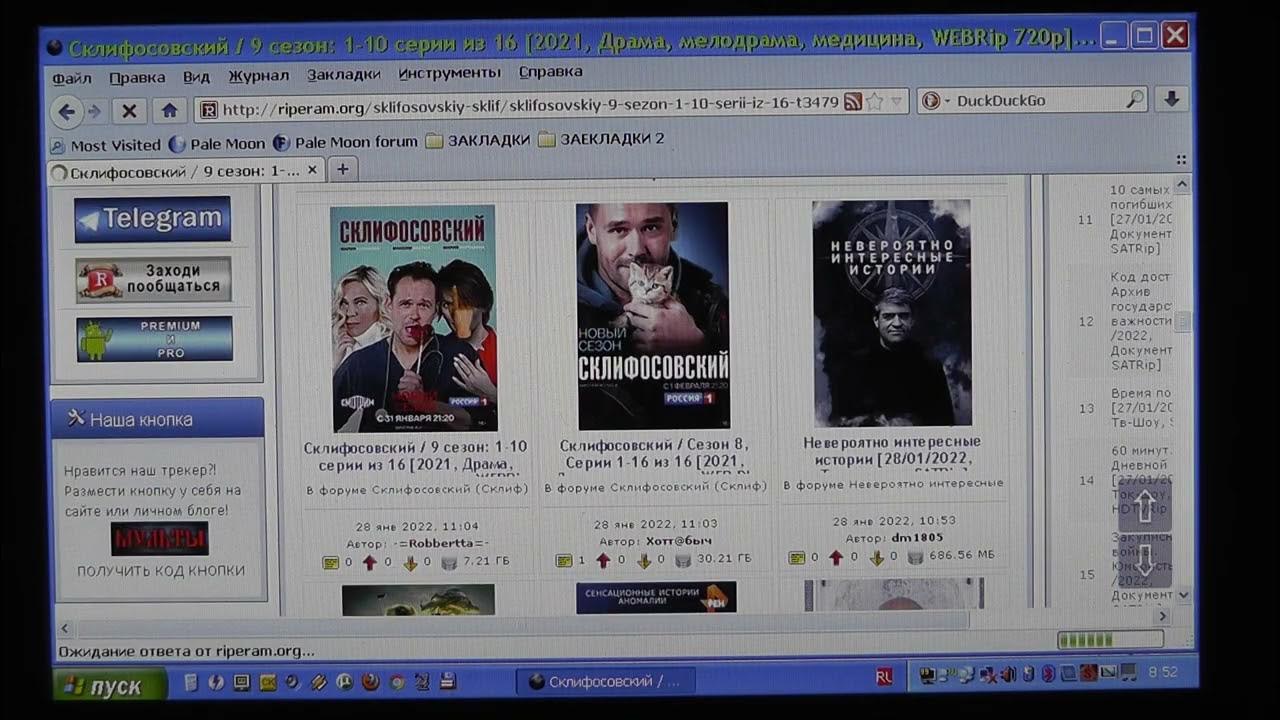Viewport: 1280px width, 720px height.
Task: Open the Справка menu
Action: [550, 72]
